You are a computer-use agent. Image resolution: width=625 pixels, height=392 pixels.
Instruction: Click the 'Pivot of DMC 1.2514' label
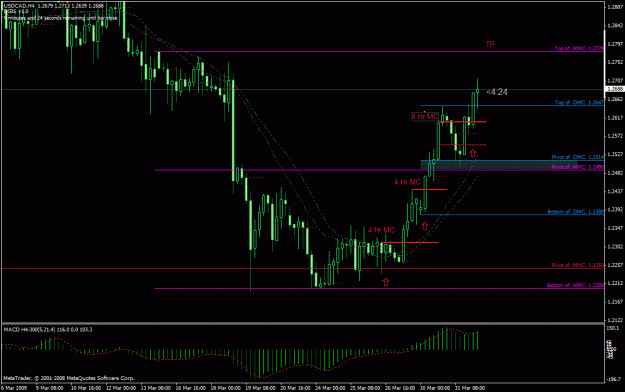pyautogui.click(x=578, y=157)
